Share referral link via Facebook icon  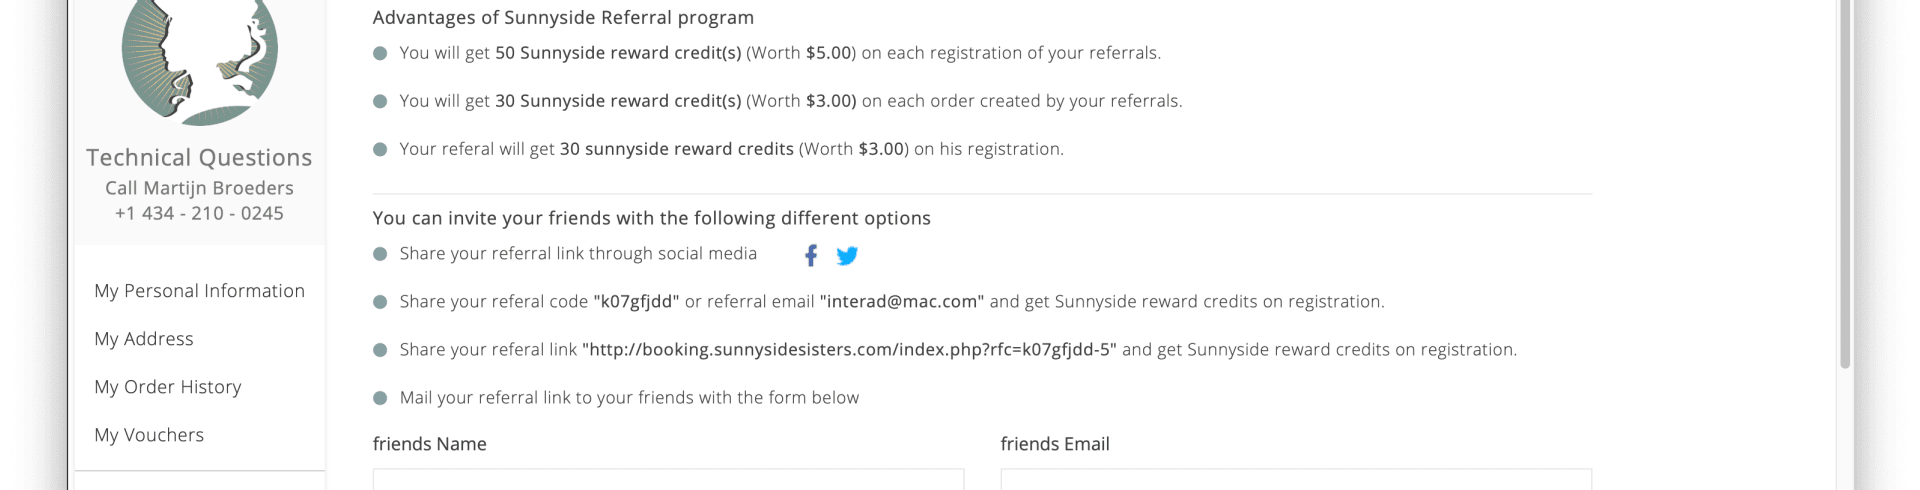pos(811,256)
